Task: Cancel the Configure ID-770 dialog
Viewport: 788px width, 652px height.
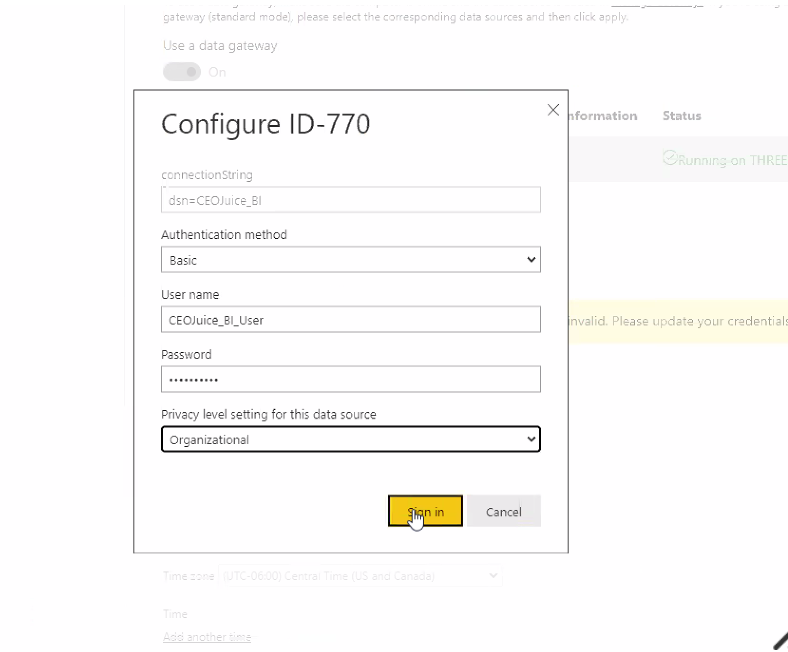Action: click(504, 511)
